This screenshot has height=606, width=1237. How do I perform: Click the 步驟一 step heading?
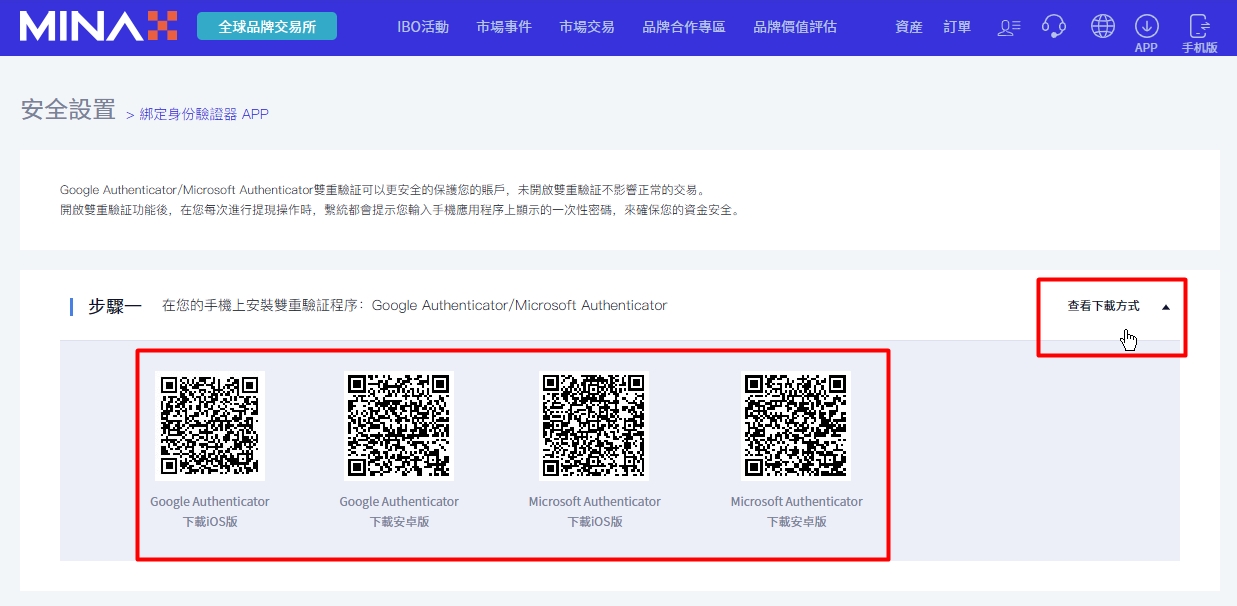coord(115,306)
